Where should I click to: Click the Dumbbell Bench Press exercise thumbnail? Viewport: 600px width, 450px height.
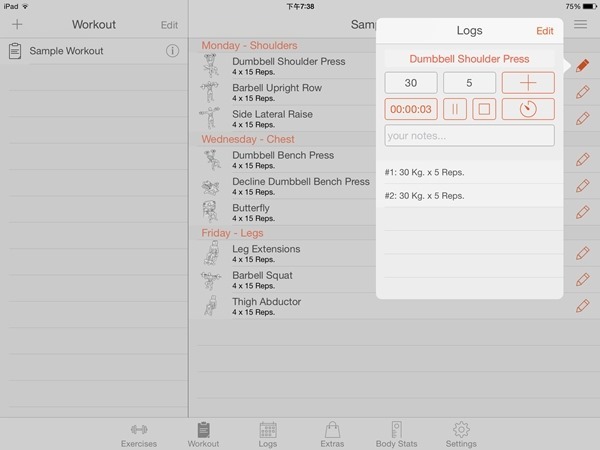pos(212,160)
